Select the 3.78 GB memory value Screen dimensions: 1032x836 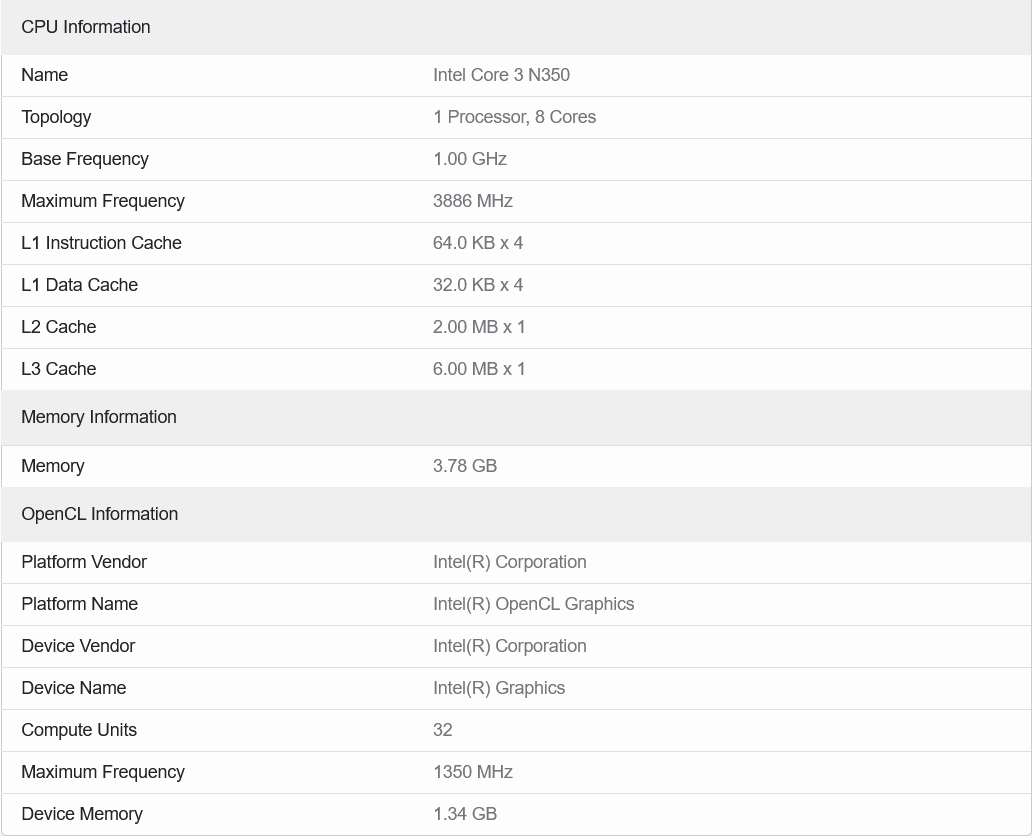pos(465,466)
